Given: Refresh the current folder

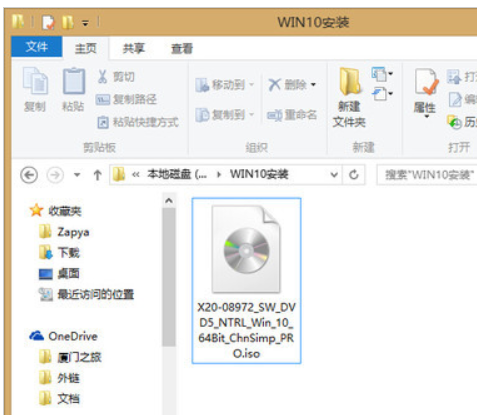Looking at the screenshot, I should [354, 175].
